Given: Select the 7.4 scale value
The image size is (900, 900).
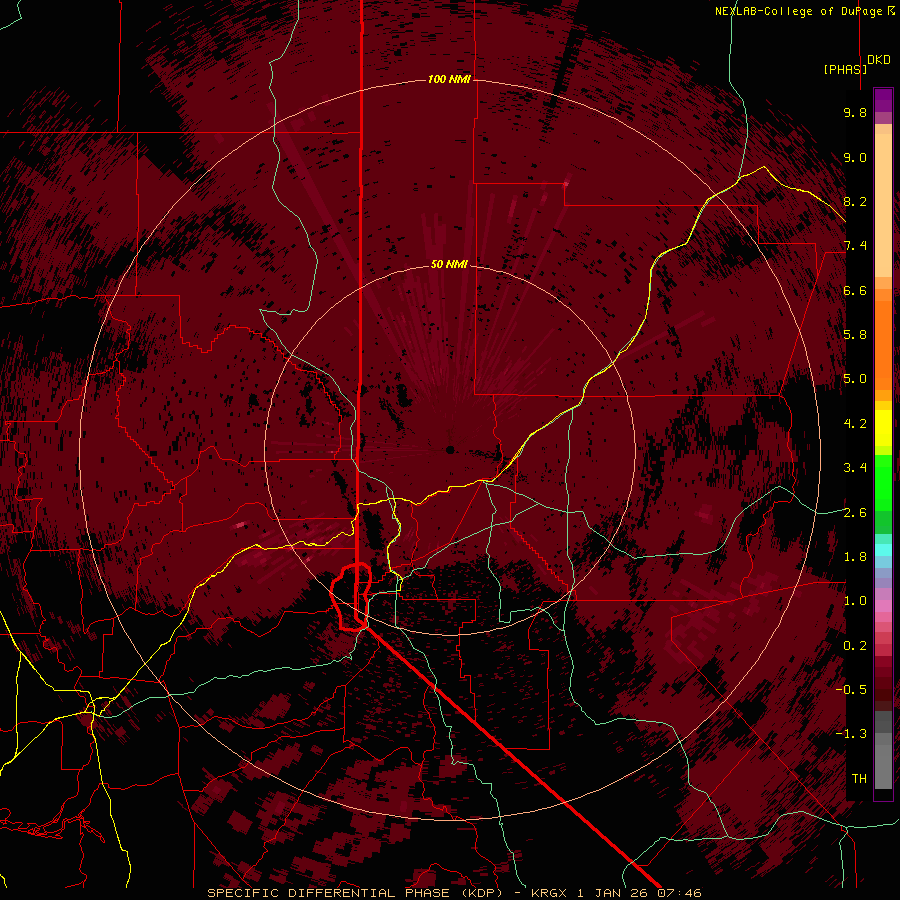Looking at the screenshot, I should point(855,246).
